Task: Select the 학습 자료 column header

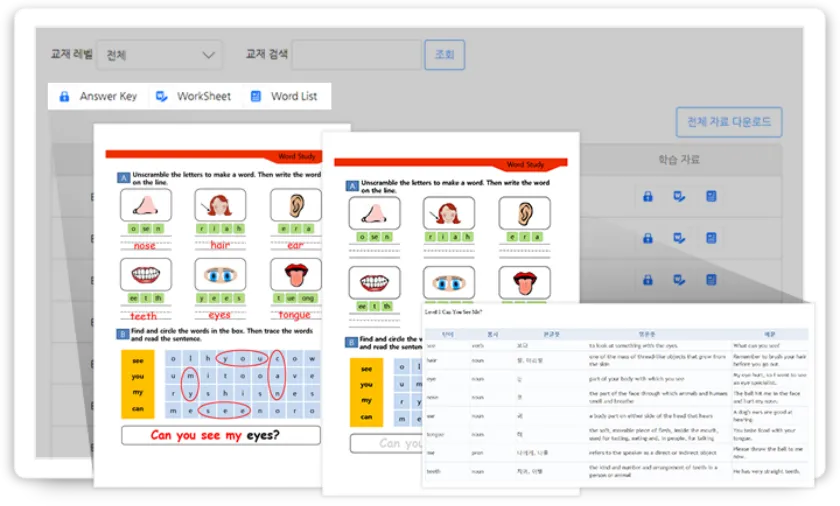Action: pyautogui.click(x=679, y=159)
